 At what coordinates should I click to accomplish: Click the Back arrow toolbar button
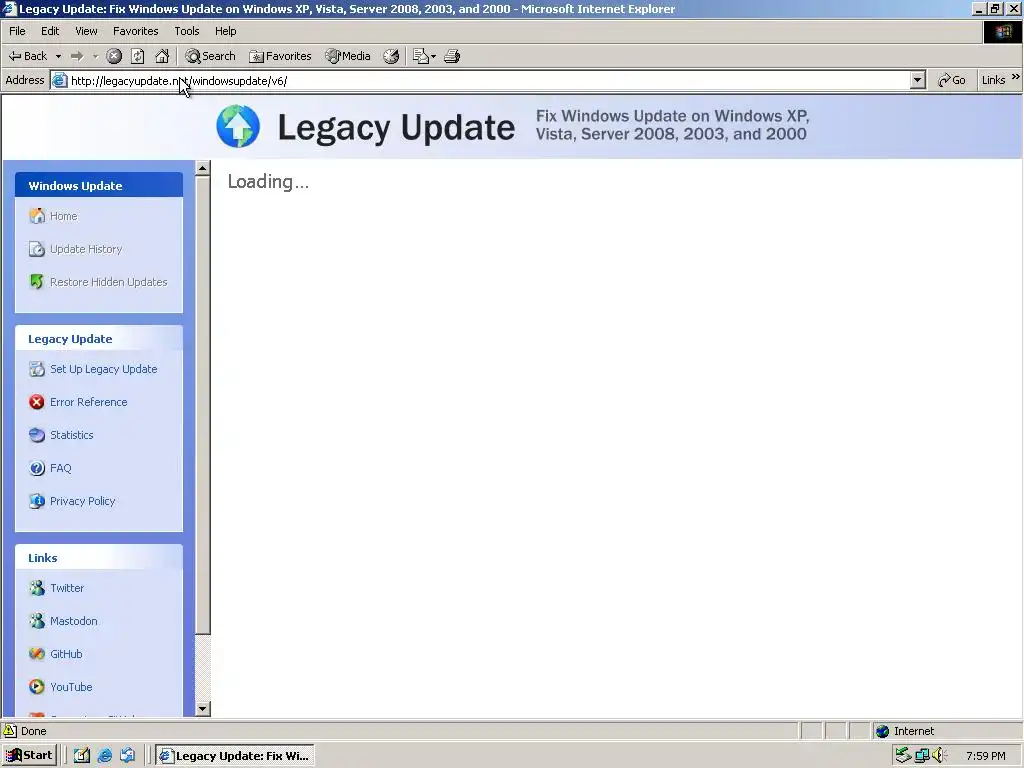coord(27,56)
